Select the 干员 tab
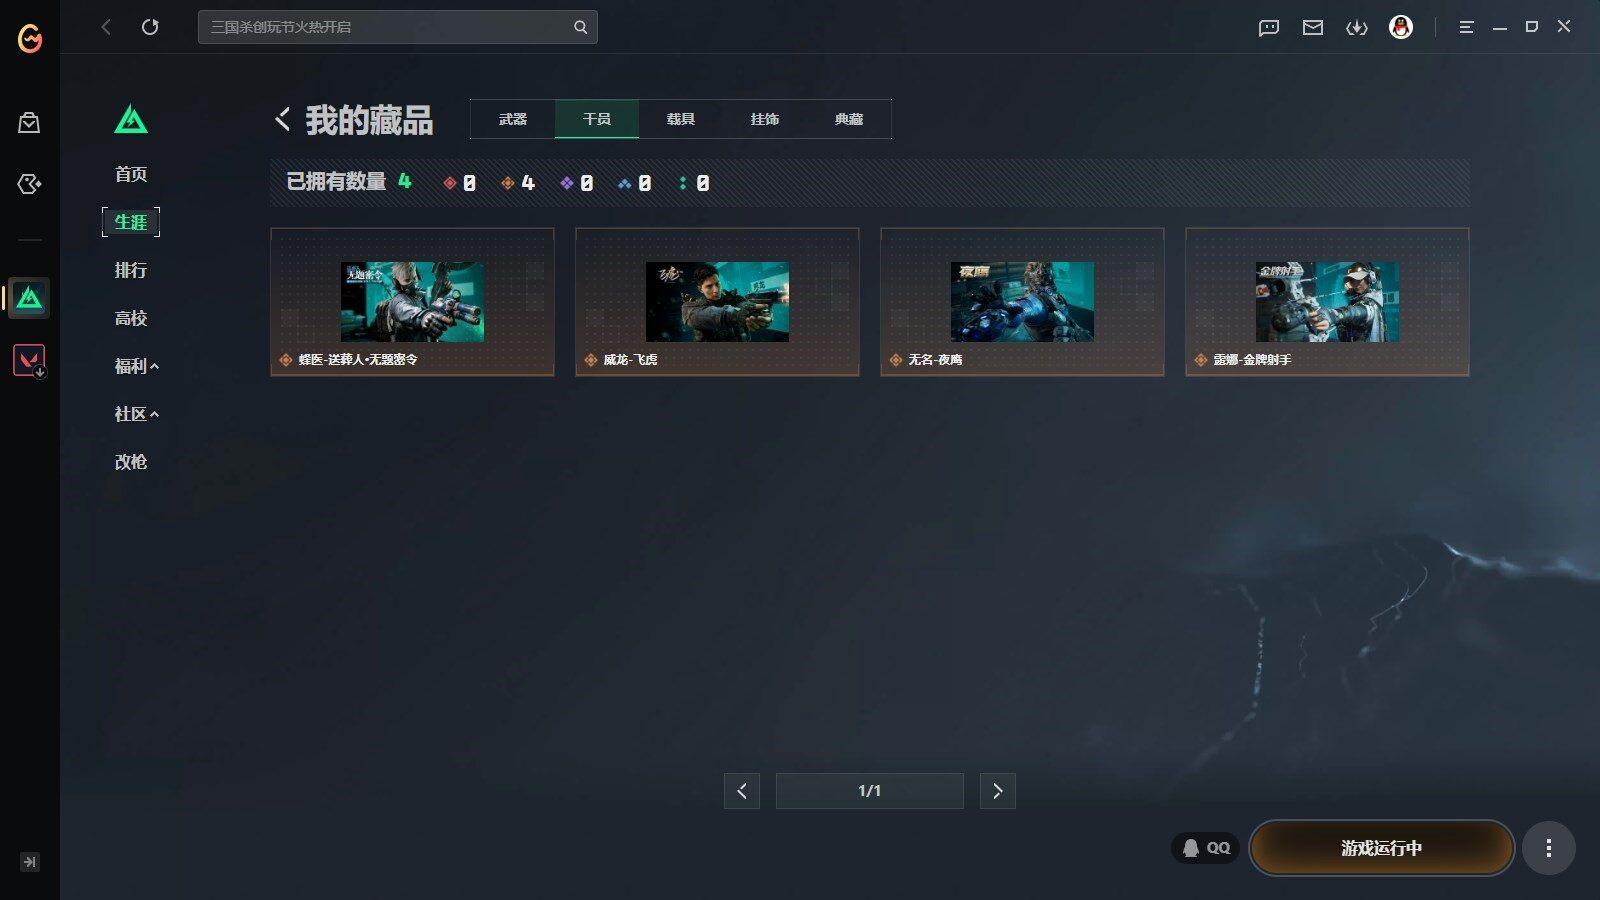The image size is (1600, 900). click(x=597, y=119)
